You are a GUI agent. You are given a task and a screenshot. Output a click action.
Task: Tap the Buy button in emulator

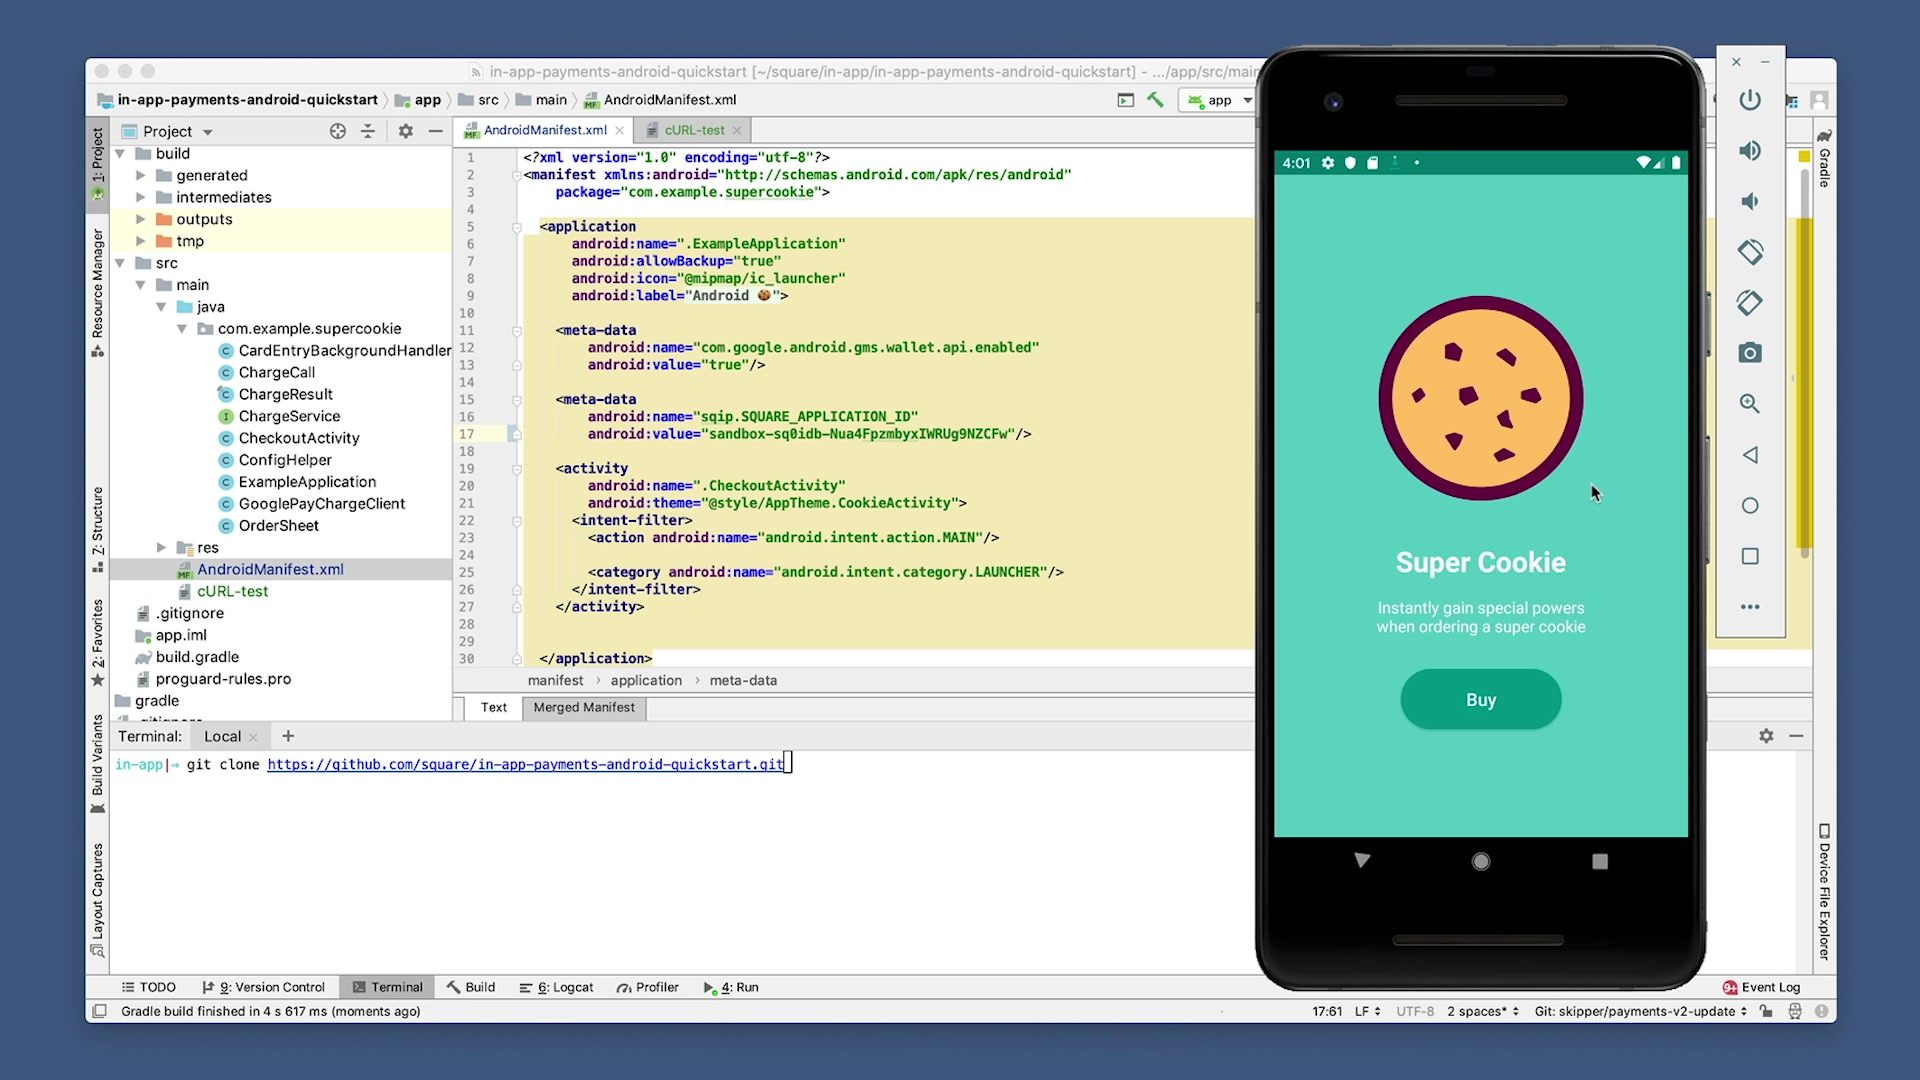[1480, 700]
